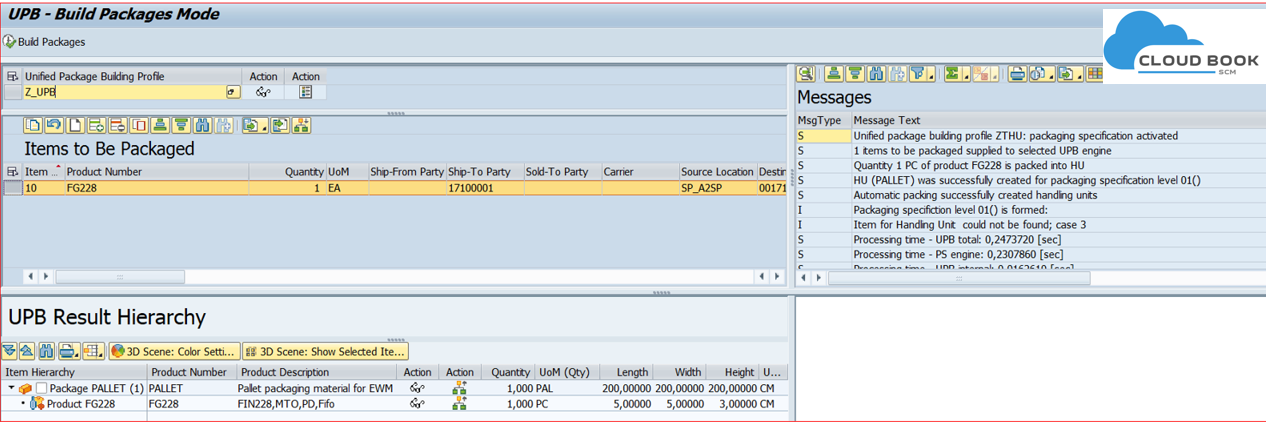The height and width of the screenshot is (432, 1266).
Task: Click the Details magnifier icon in Messages toolbar
Action: point(806,74)
